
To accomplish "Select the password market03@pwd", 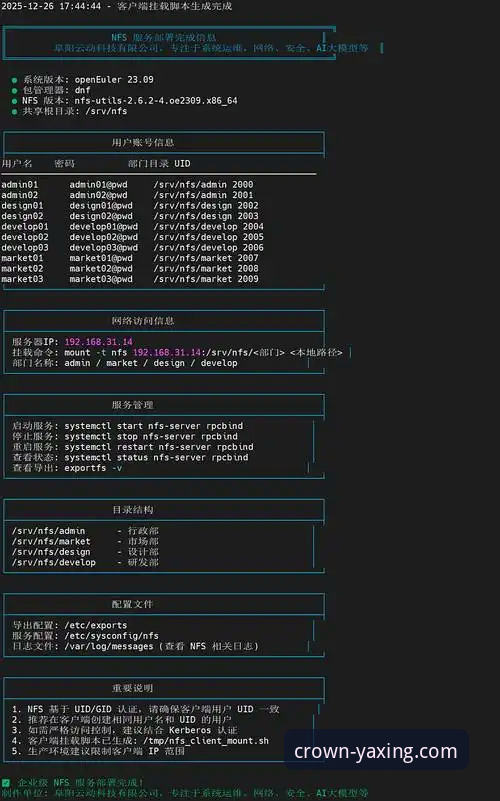I will [x=101, y=279].
